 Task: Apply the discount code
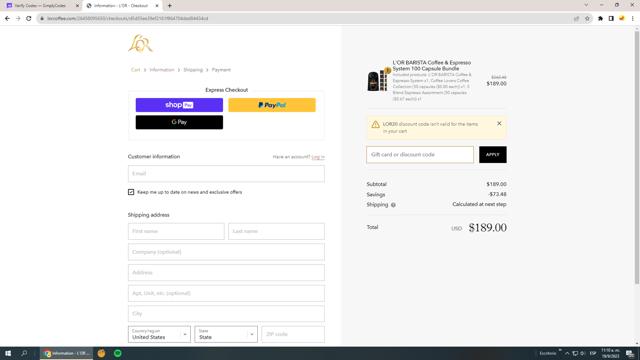point(493,155)
